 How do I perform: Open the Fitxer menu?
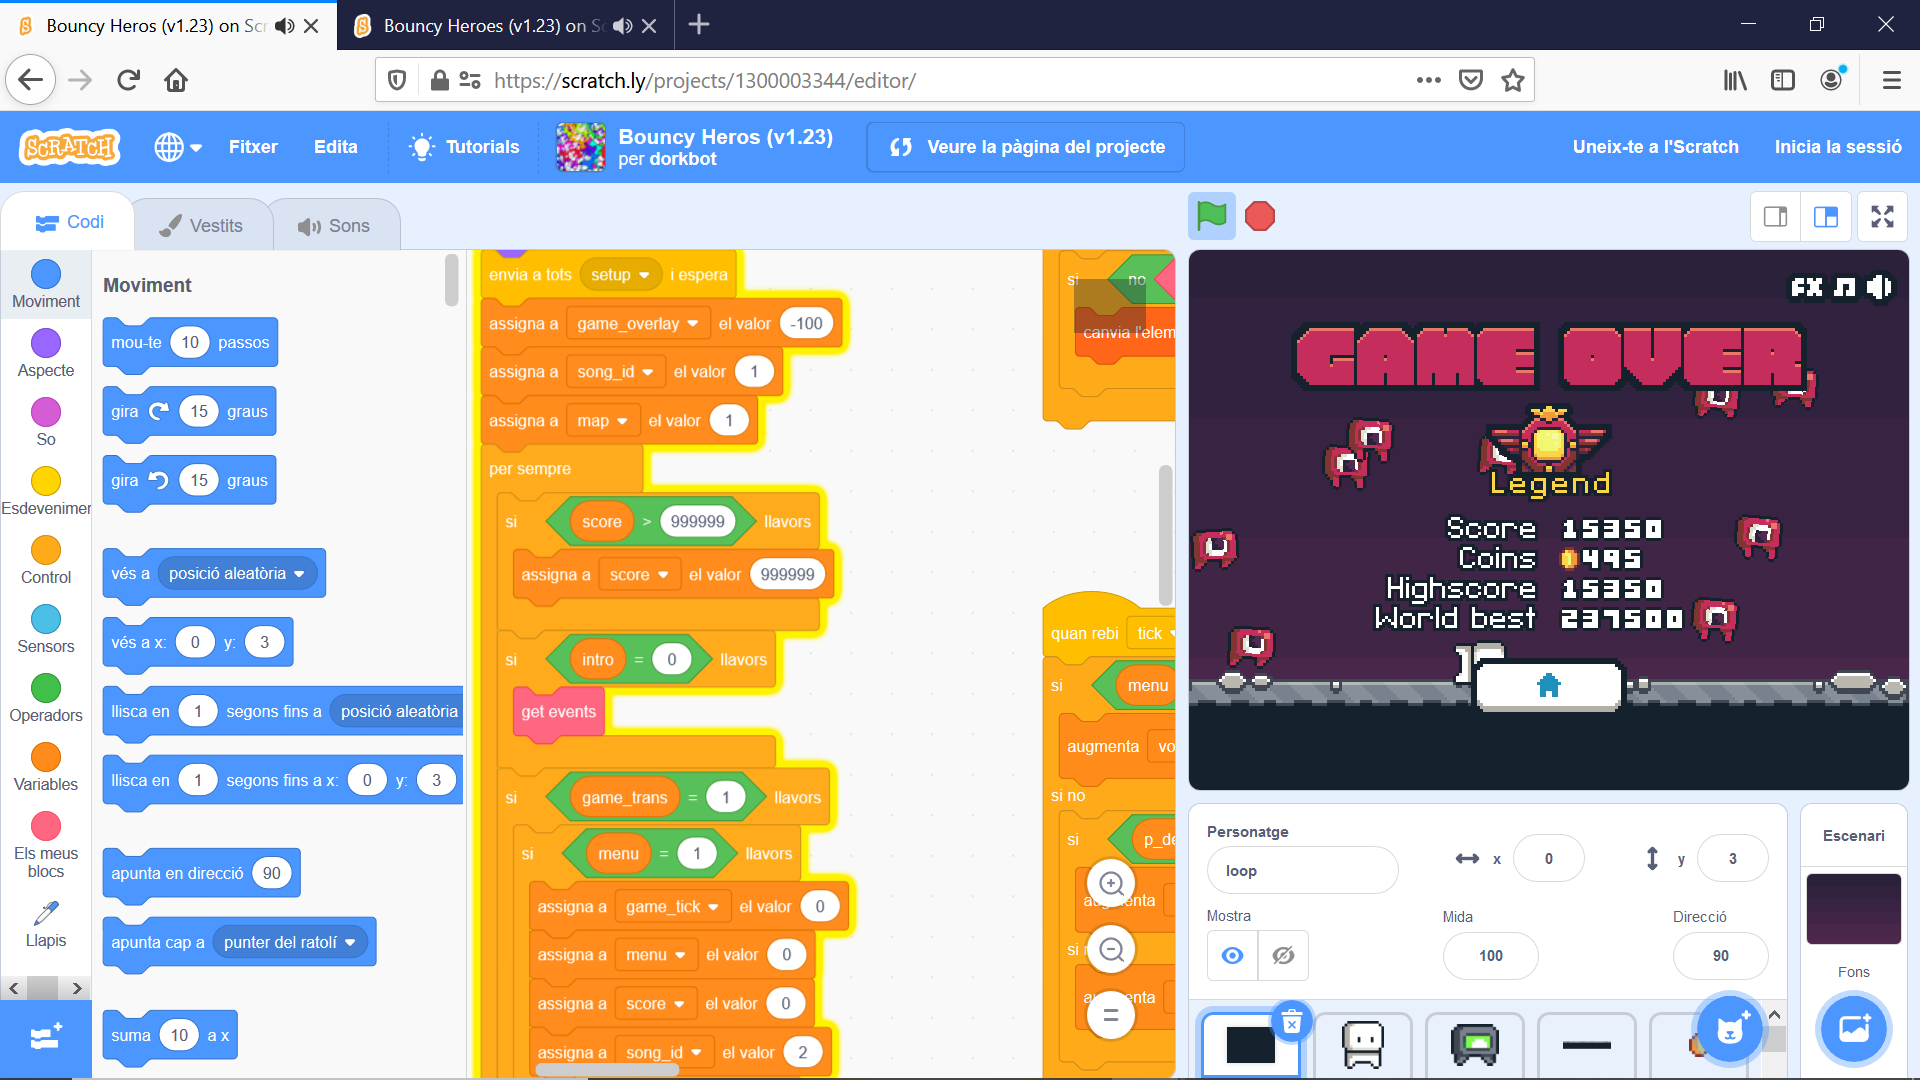pos(253,146)
